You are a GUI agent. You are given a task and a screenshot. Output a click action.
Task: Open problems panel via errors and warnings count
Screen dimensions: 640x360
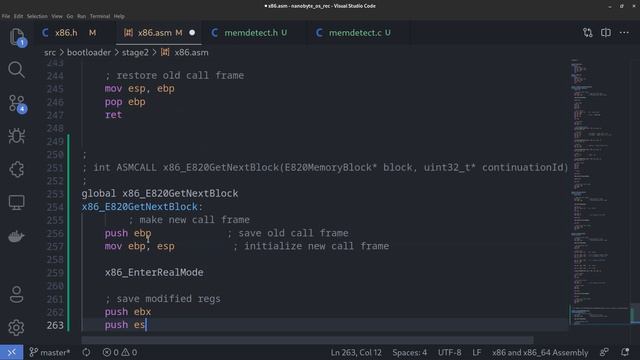pos(120,352)
